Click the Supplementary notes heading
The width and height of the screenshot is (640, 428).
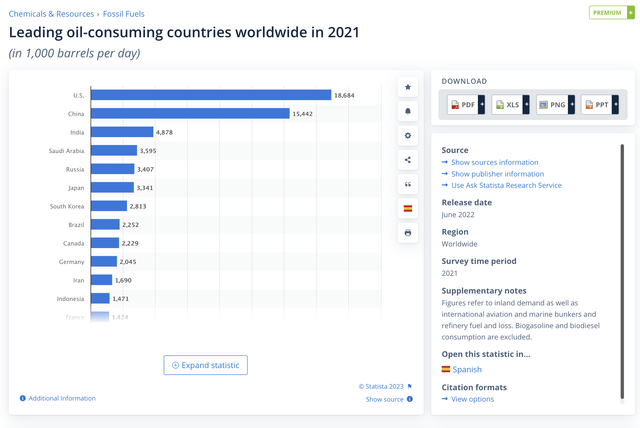484,291
